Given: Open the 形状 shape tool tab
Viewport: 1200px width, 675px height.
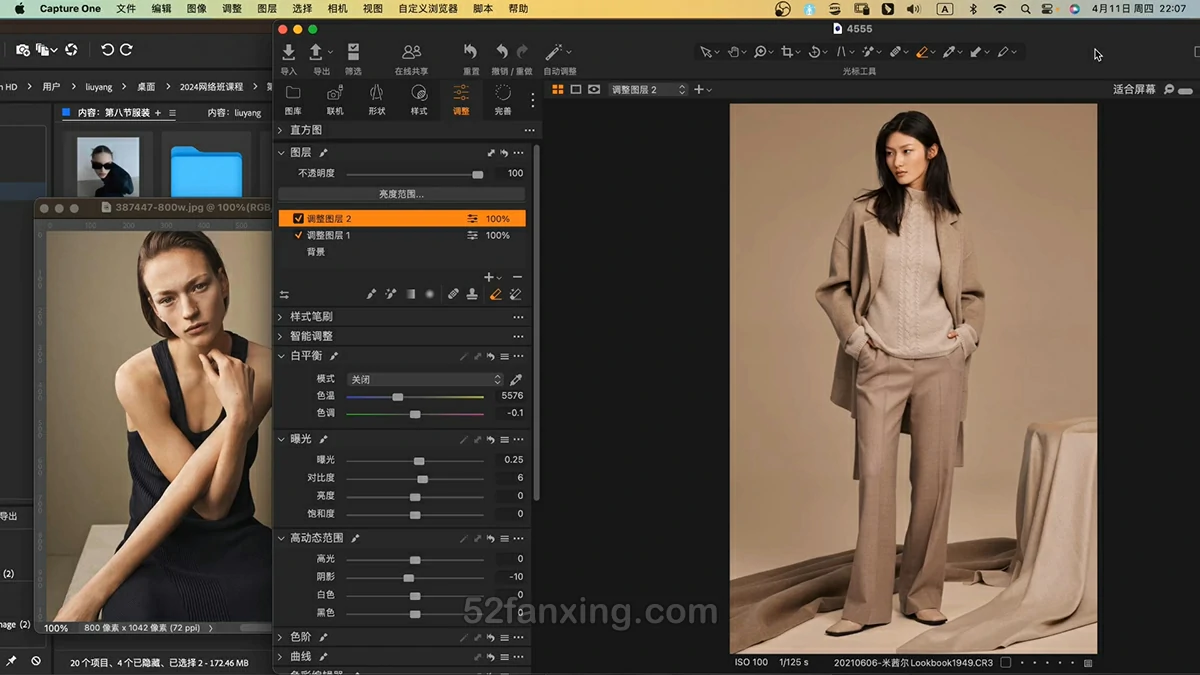Looking at the screenshot, I should 377,100.
